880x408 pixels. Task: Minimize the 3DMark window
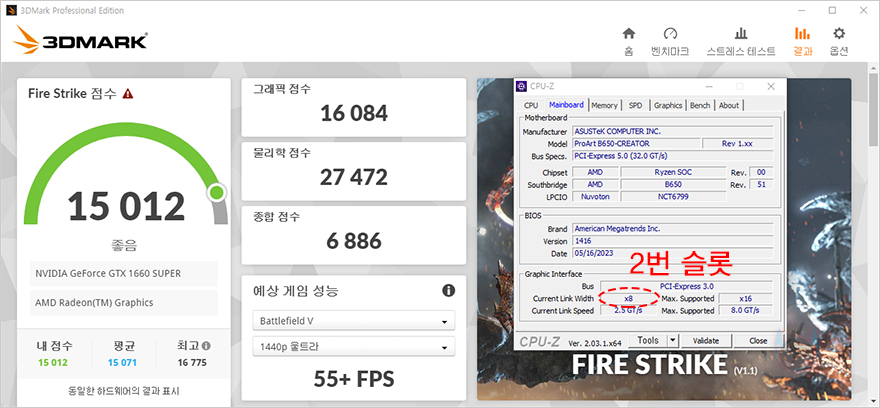(803, 10)
